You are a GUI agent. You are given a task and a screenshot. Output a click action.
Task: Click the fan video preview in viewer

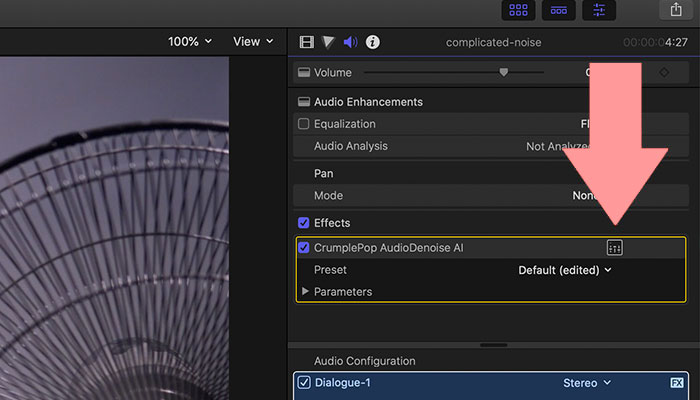point(114,228)
